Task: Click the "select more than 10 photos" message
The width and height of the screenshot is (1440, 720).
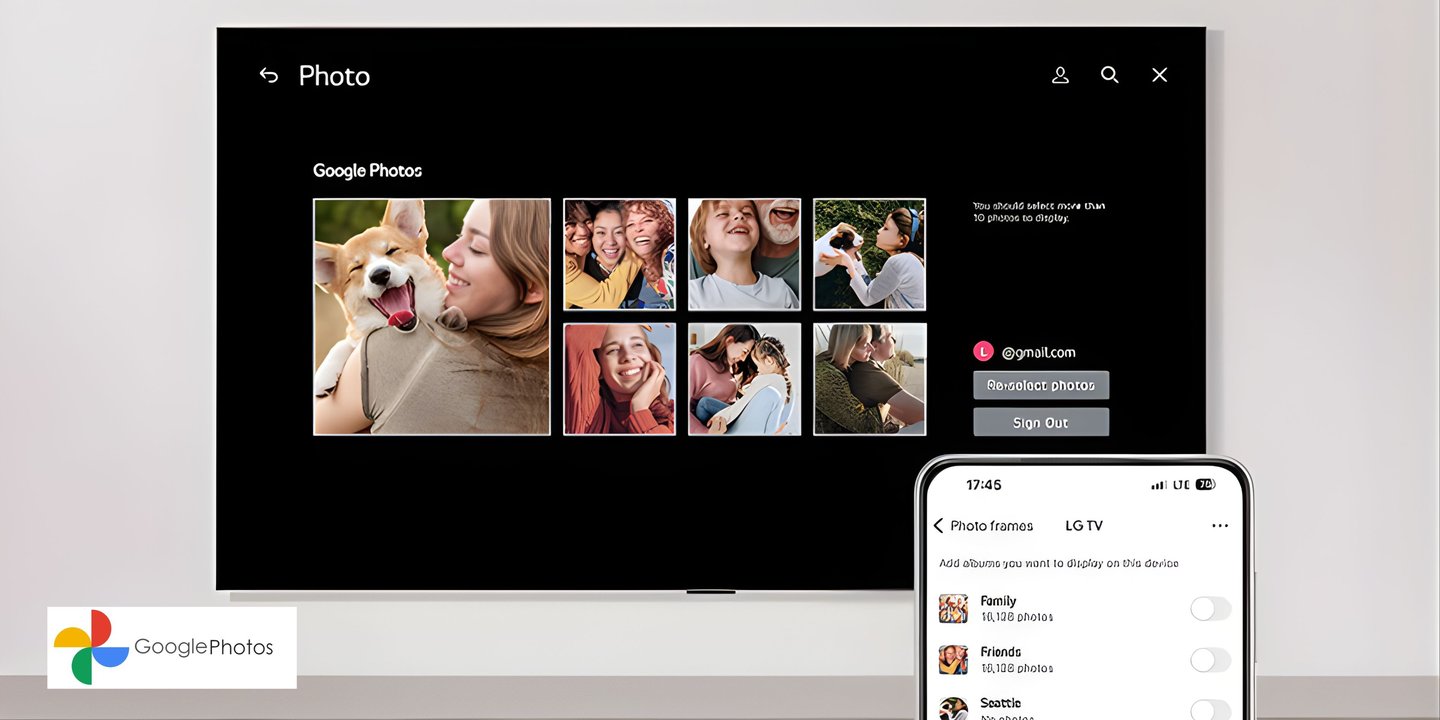Action: click(1039, 212)
